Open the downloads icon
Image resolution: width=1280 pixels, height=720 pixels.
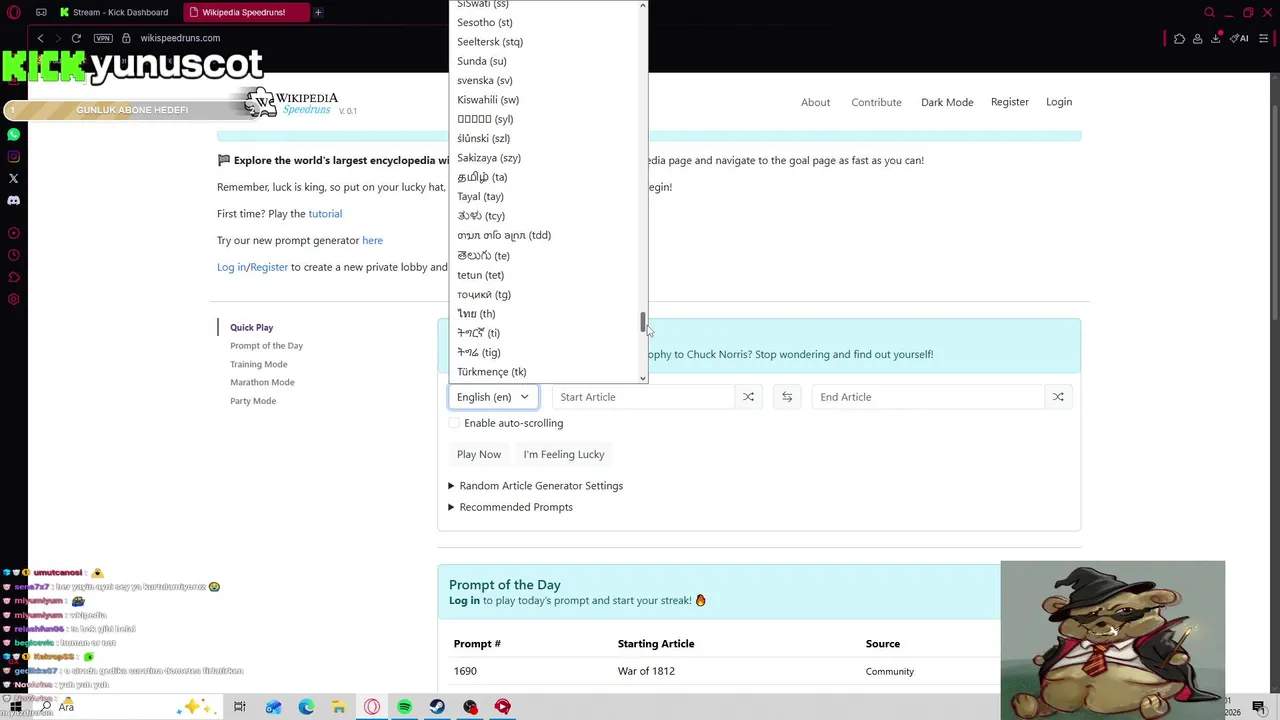(x=1215, y=38)
